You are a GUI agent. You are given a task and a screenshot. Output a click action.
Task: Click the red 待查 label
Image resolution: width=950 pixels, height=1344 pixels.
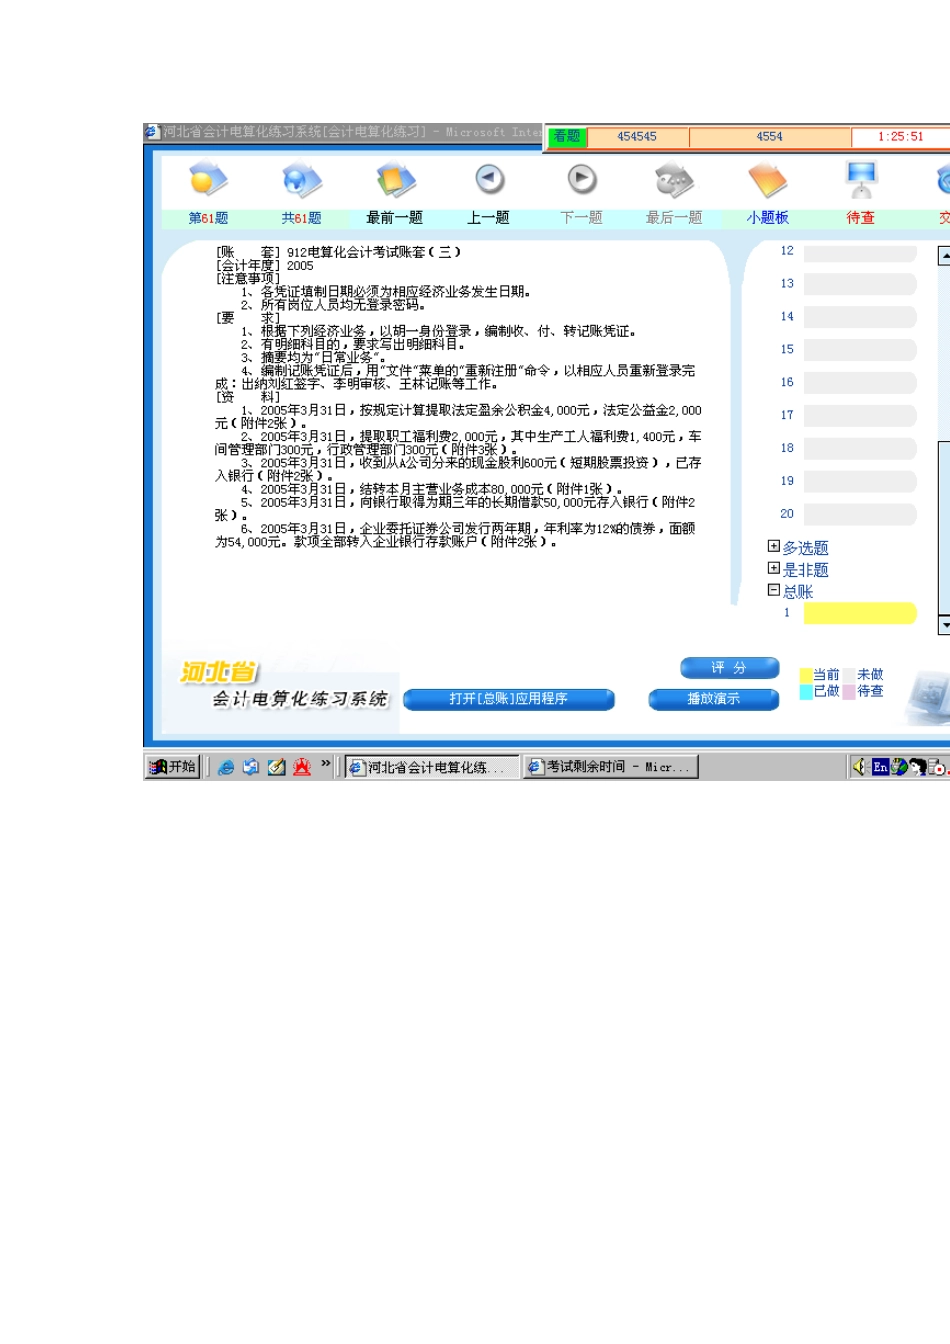861,218
